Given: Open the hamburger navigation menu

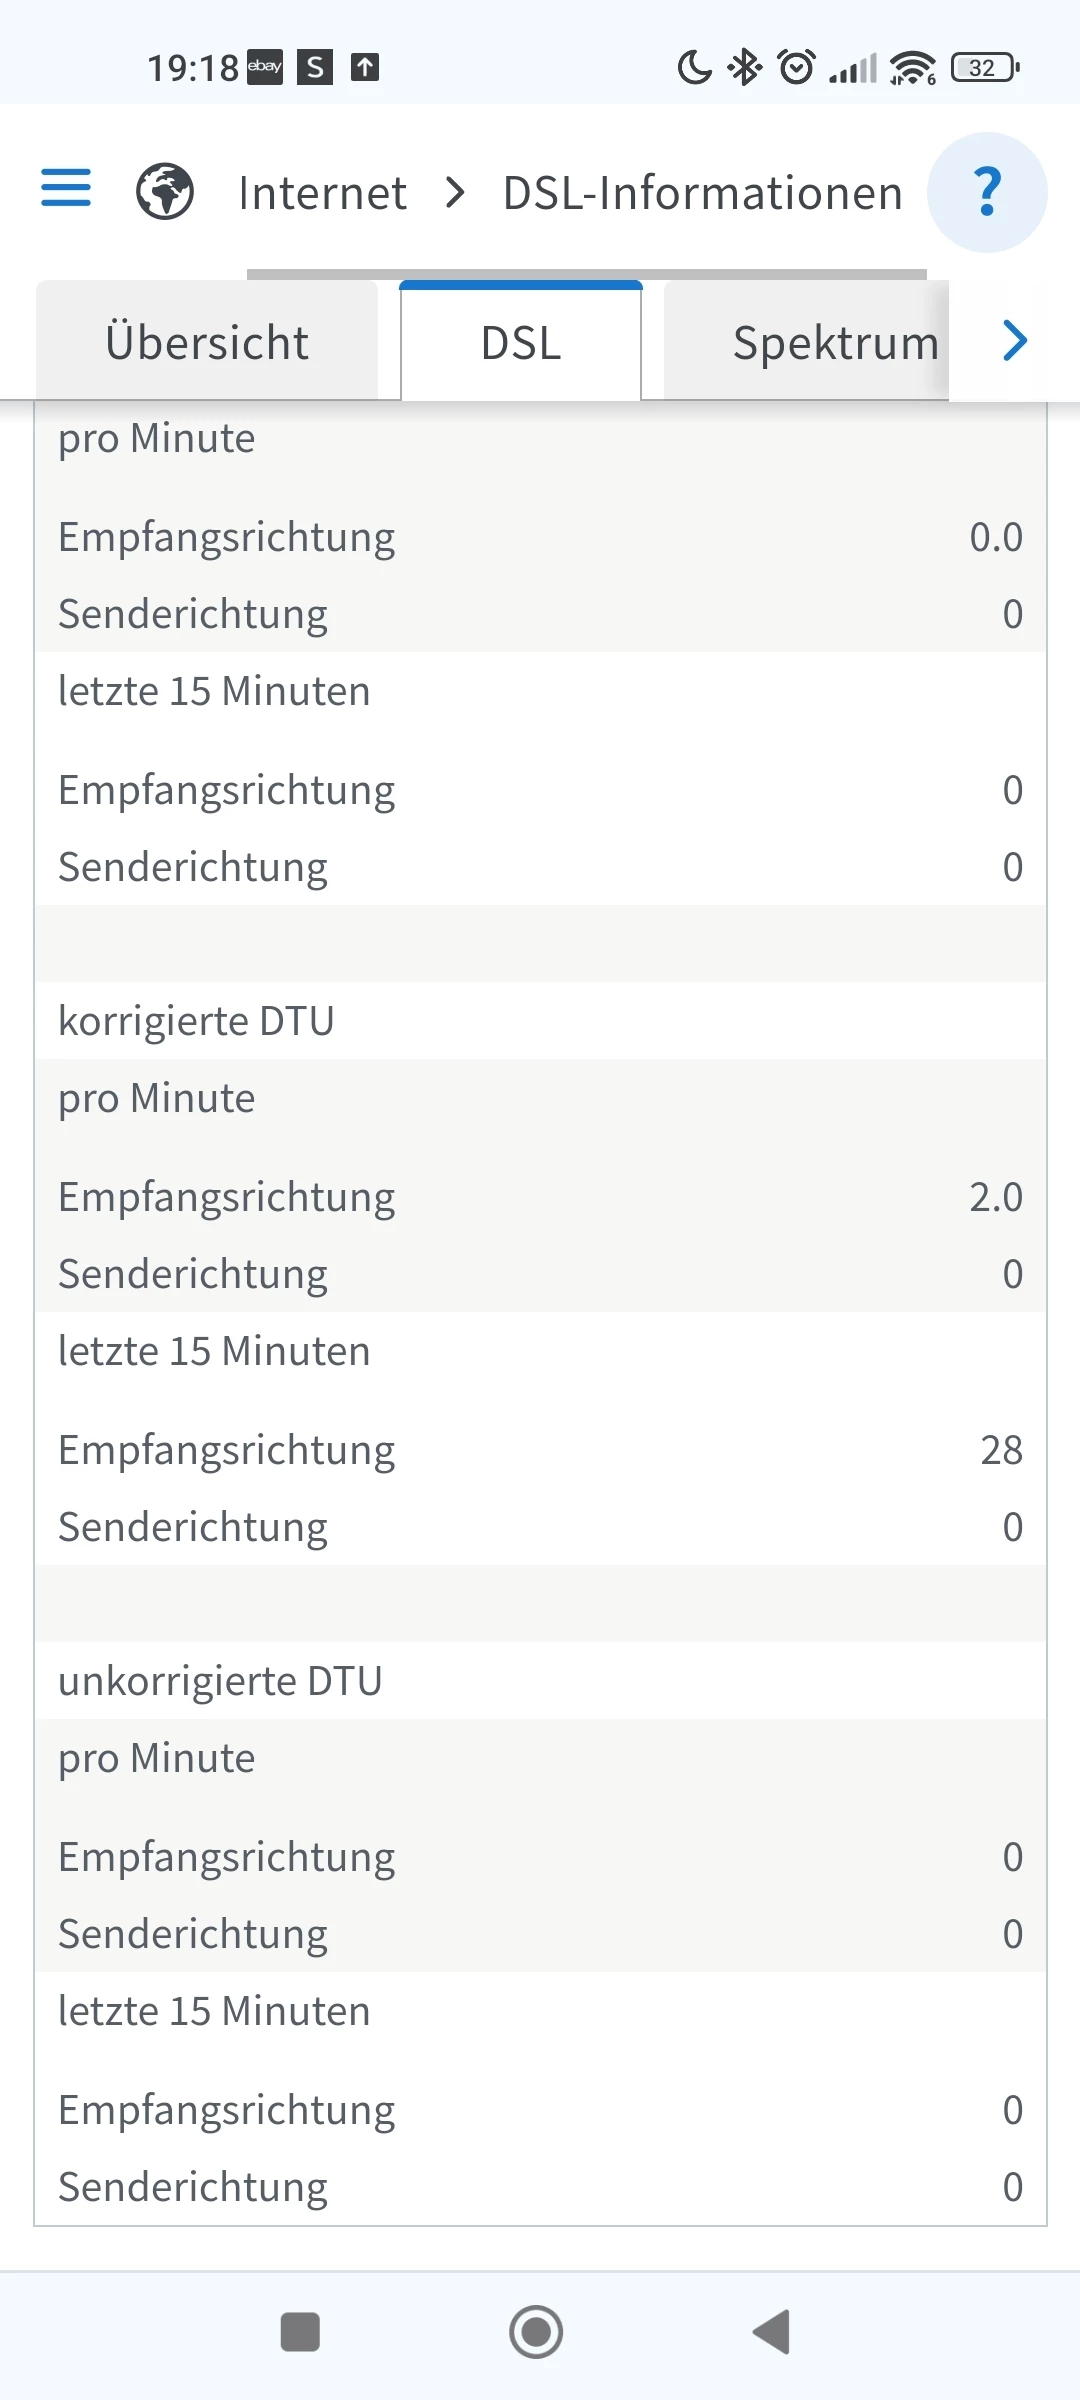Looking at the screenshot, I should coord(66,188).
